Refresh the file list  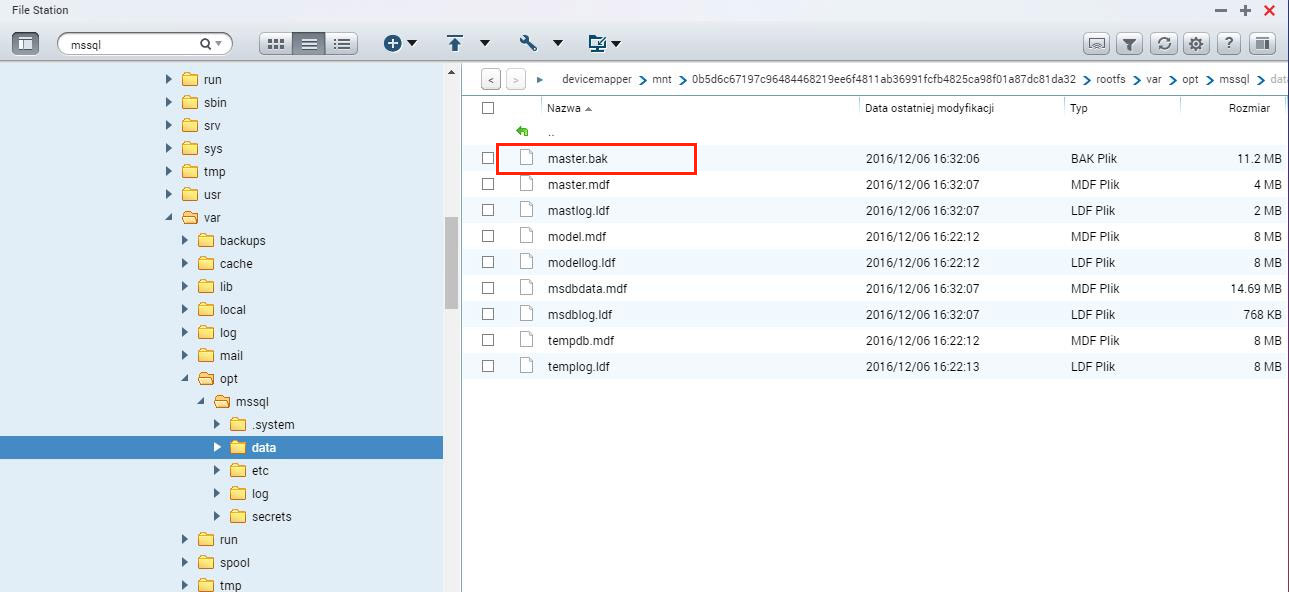pos(1163,44)
